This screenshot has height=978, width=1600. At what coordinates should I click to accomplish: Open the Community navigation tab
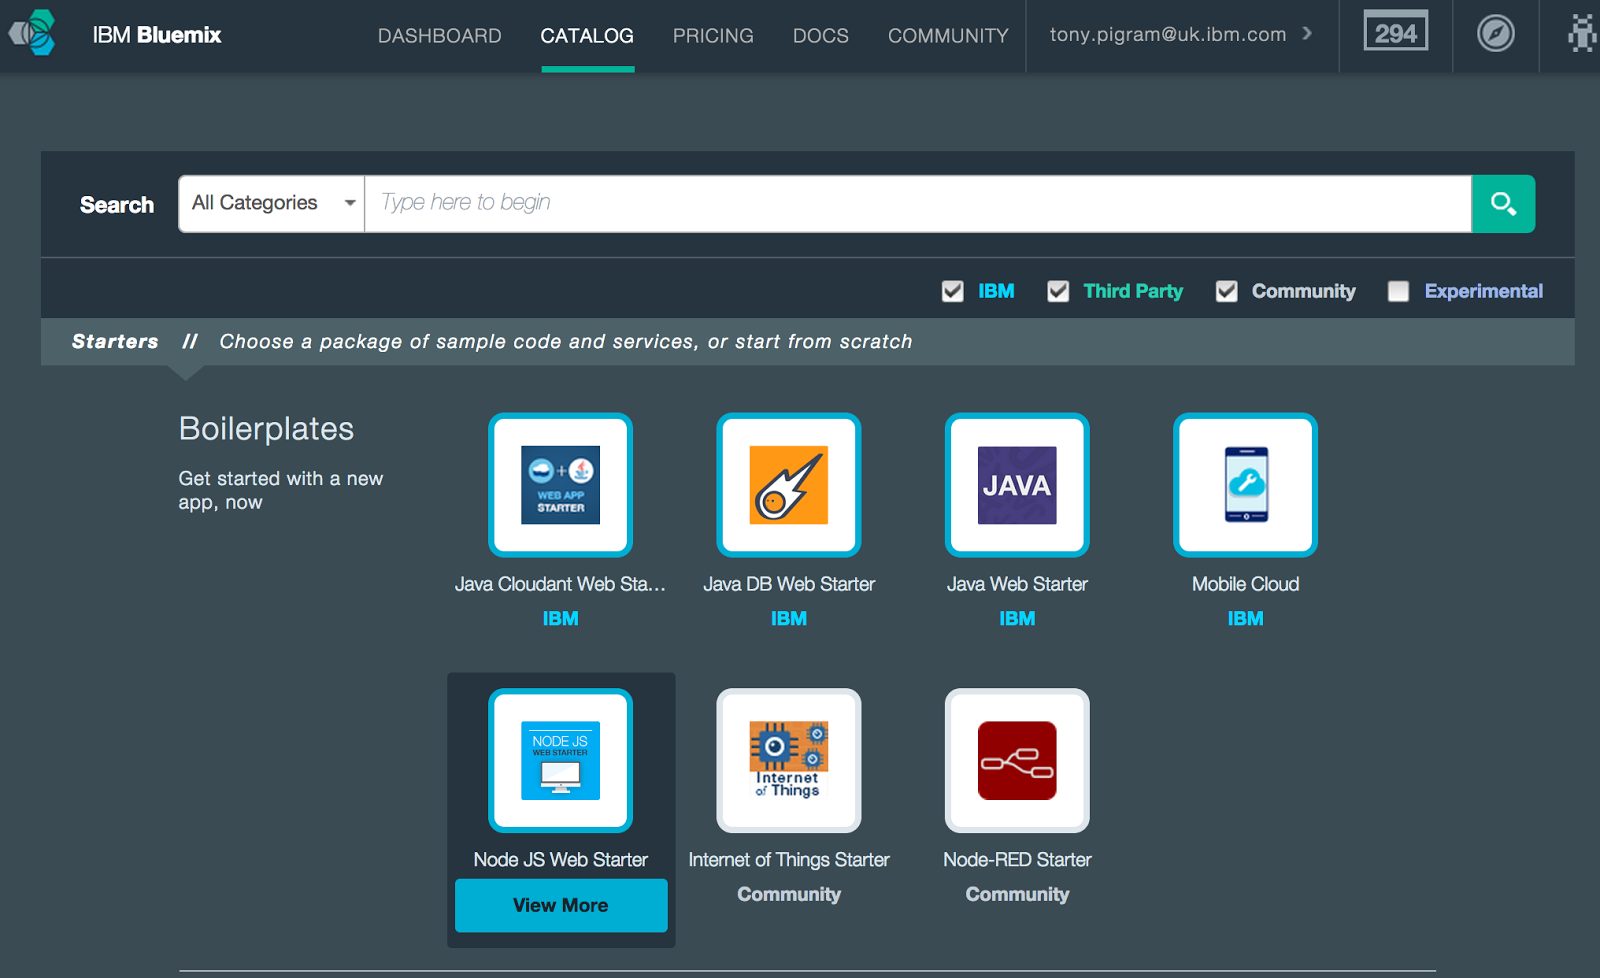click(x=948, y=36)
